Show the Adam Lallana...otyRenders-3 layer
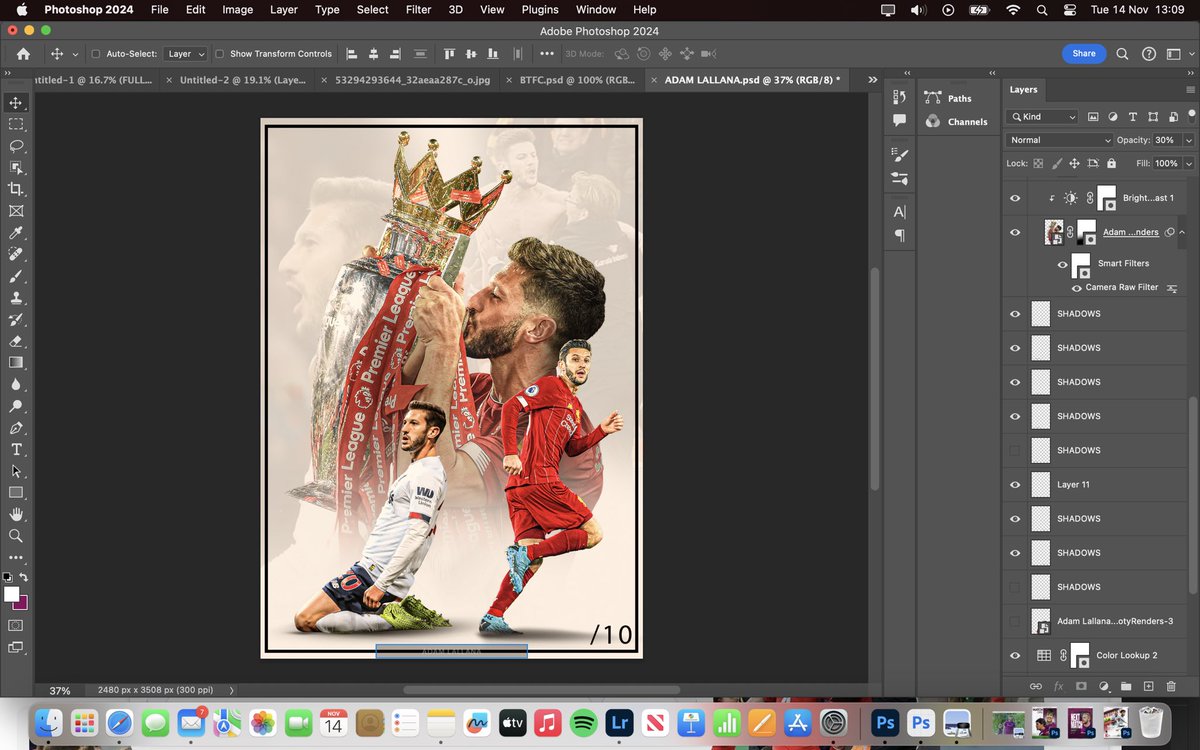Image resolution: width=1200 pixels, height=750 pixels. click(1015, 621)
